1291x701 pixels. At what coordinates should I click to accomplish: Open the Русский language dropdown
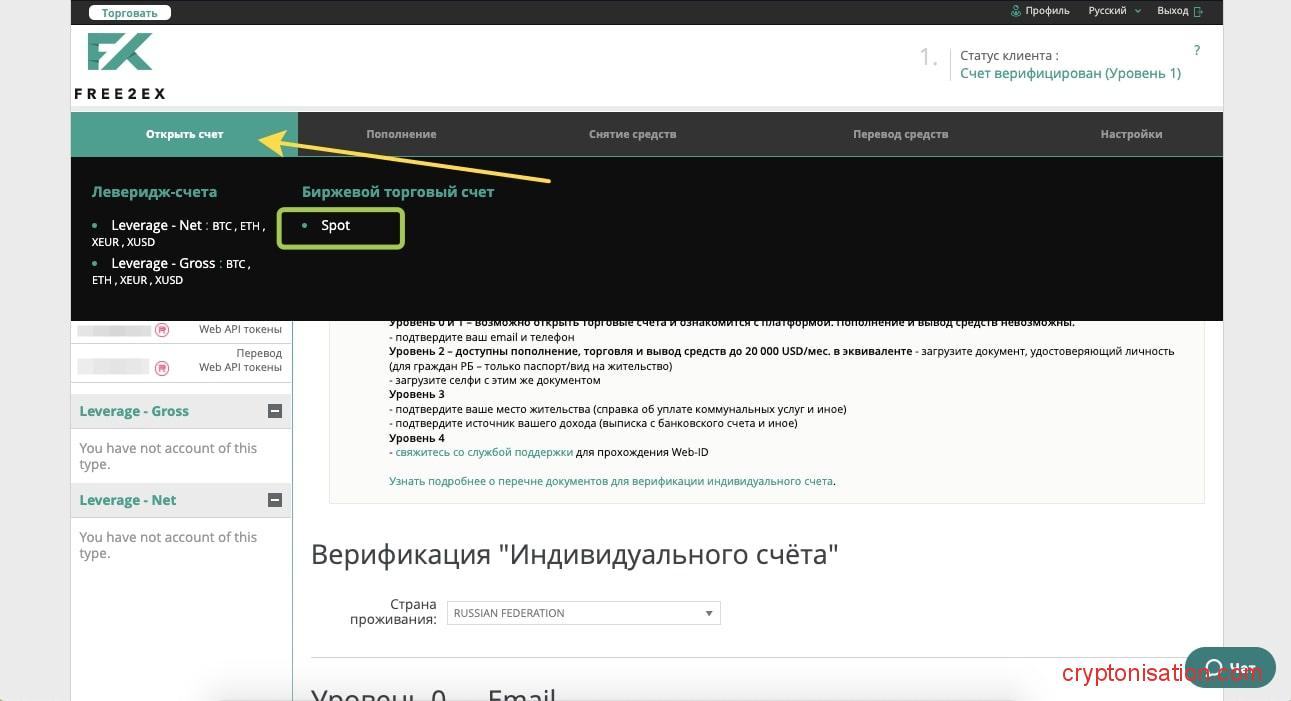click(x=1114, y=11)
